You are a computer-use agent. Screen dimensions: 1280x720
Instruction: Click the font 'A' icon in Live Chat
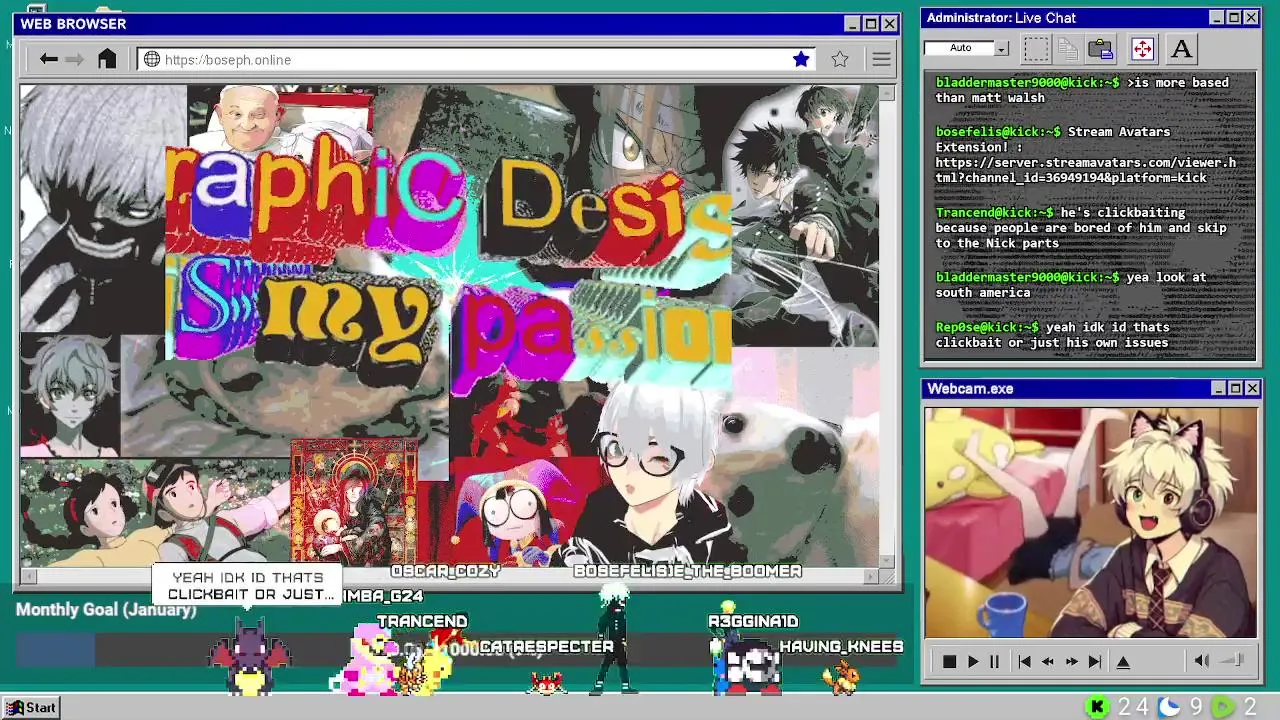tap(1181, 48)
